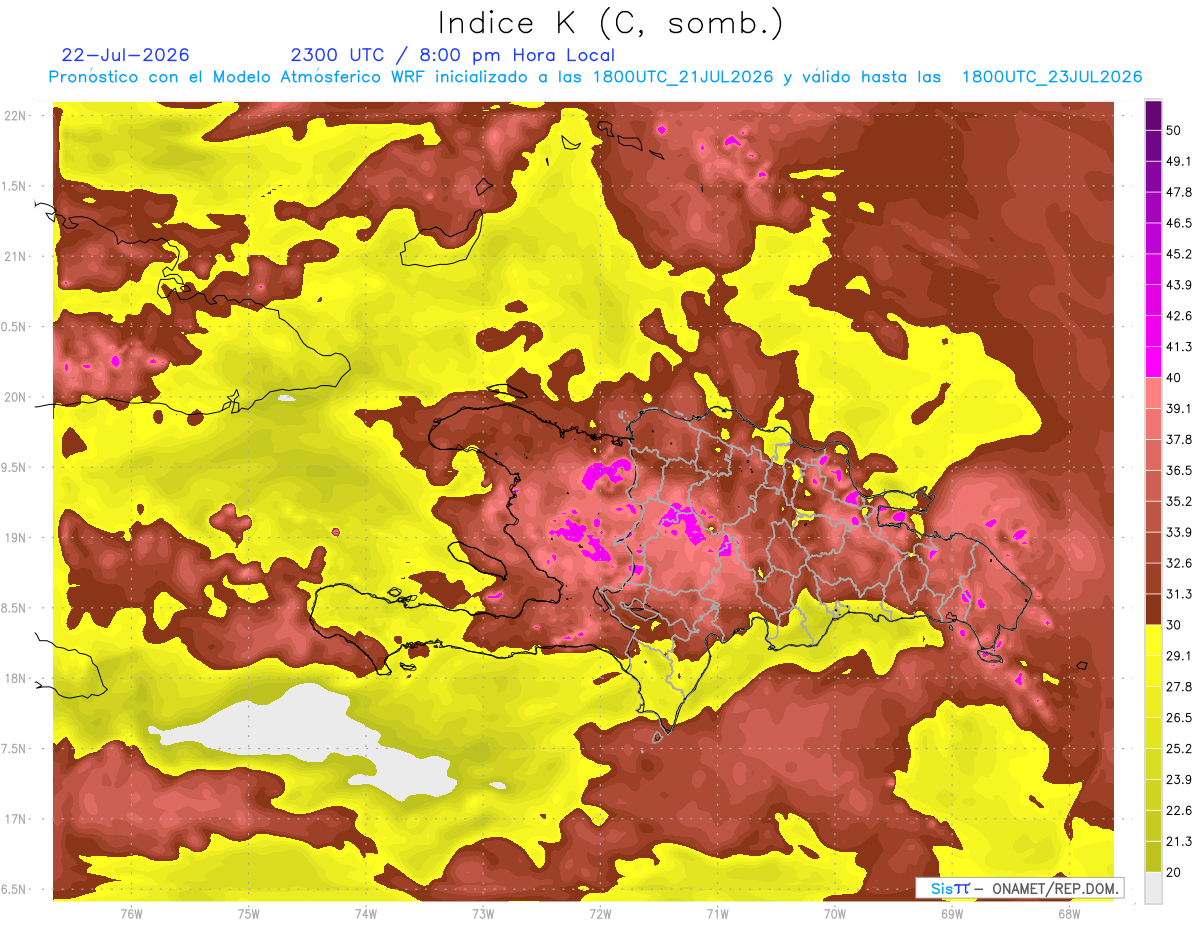Pick the dark brown swatch between 30 and 31.3
Viewport: 1200px width, 927px height.
1153,609
